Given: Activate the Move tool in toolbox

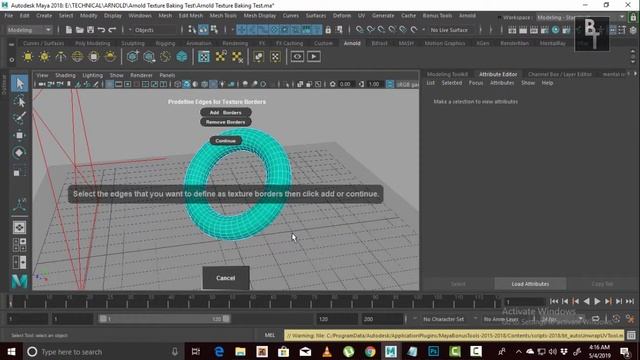Looking at the screenshot, I should point(19,135).
